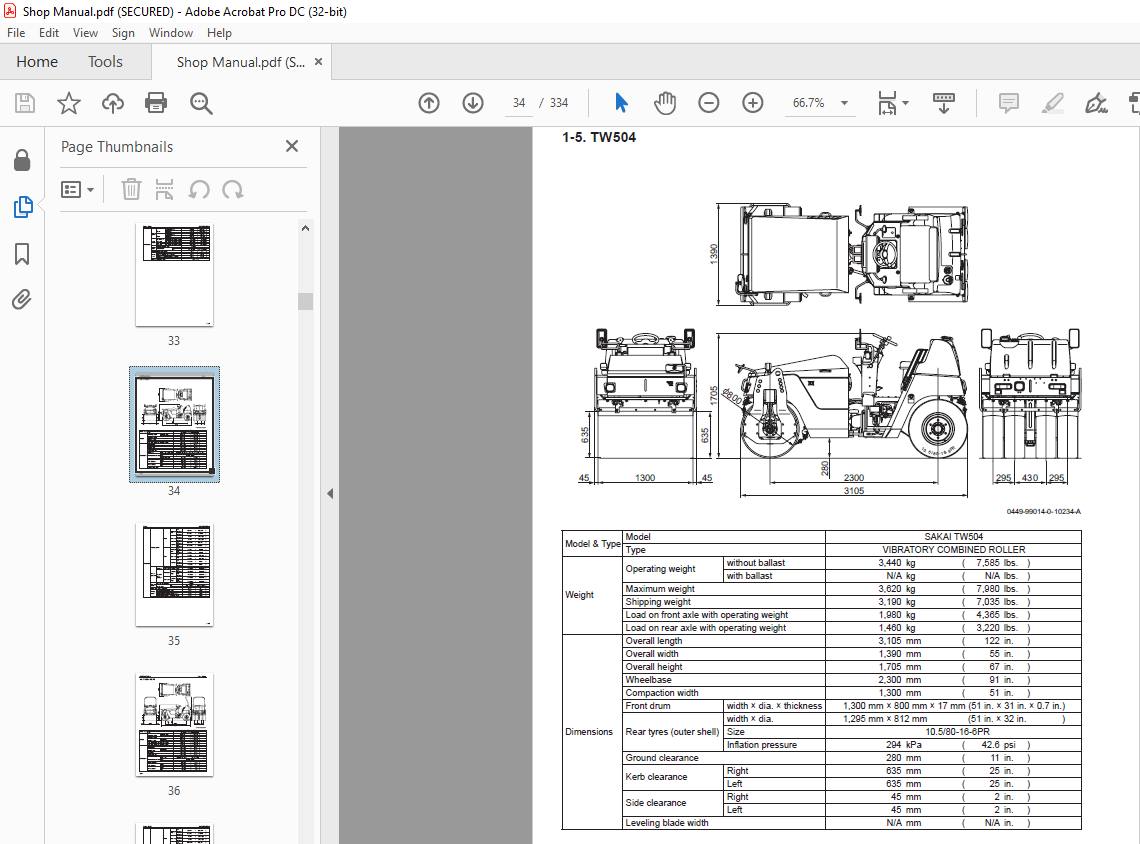This screenshot has height=844, width=1140.
Task: Select page 34 thumbnail
Action: [x=174, y=425]
